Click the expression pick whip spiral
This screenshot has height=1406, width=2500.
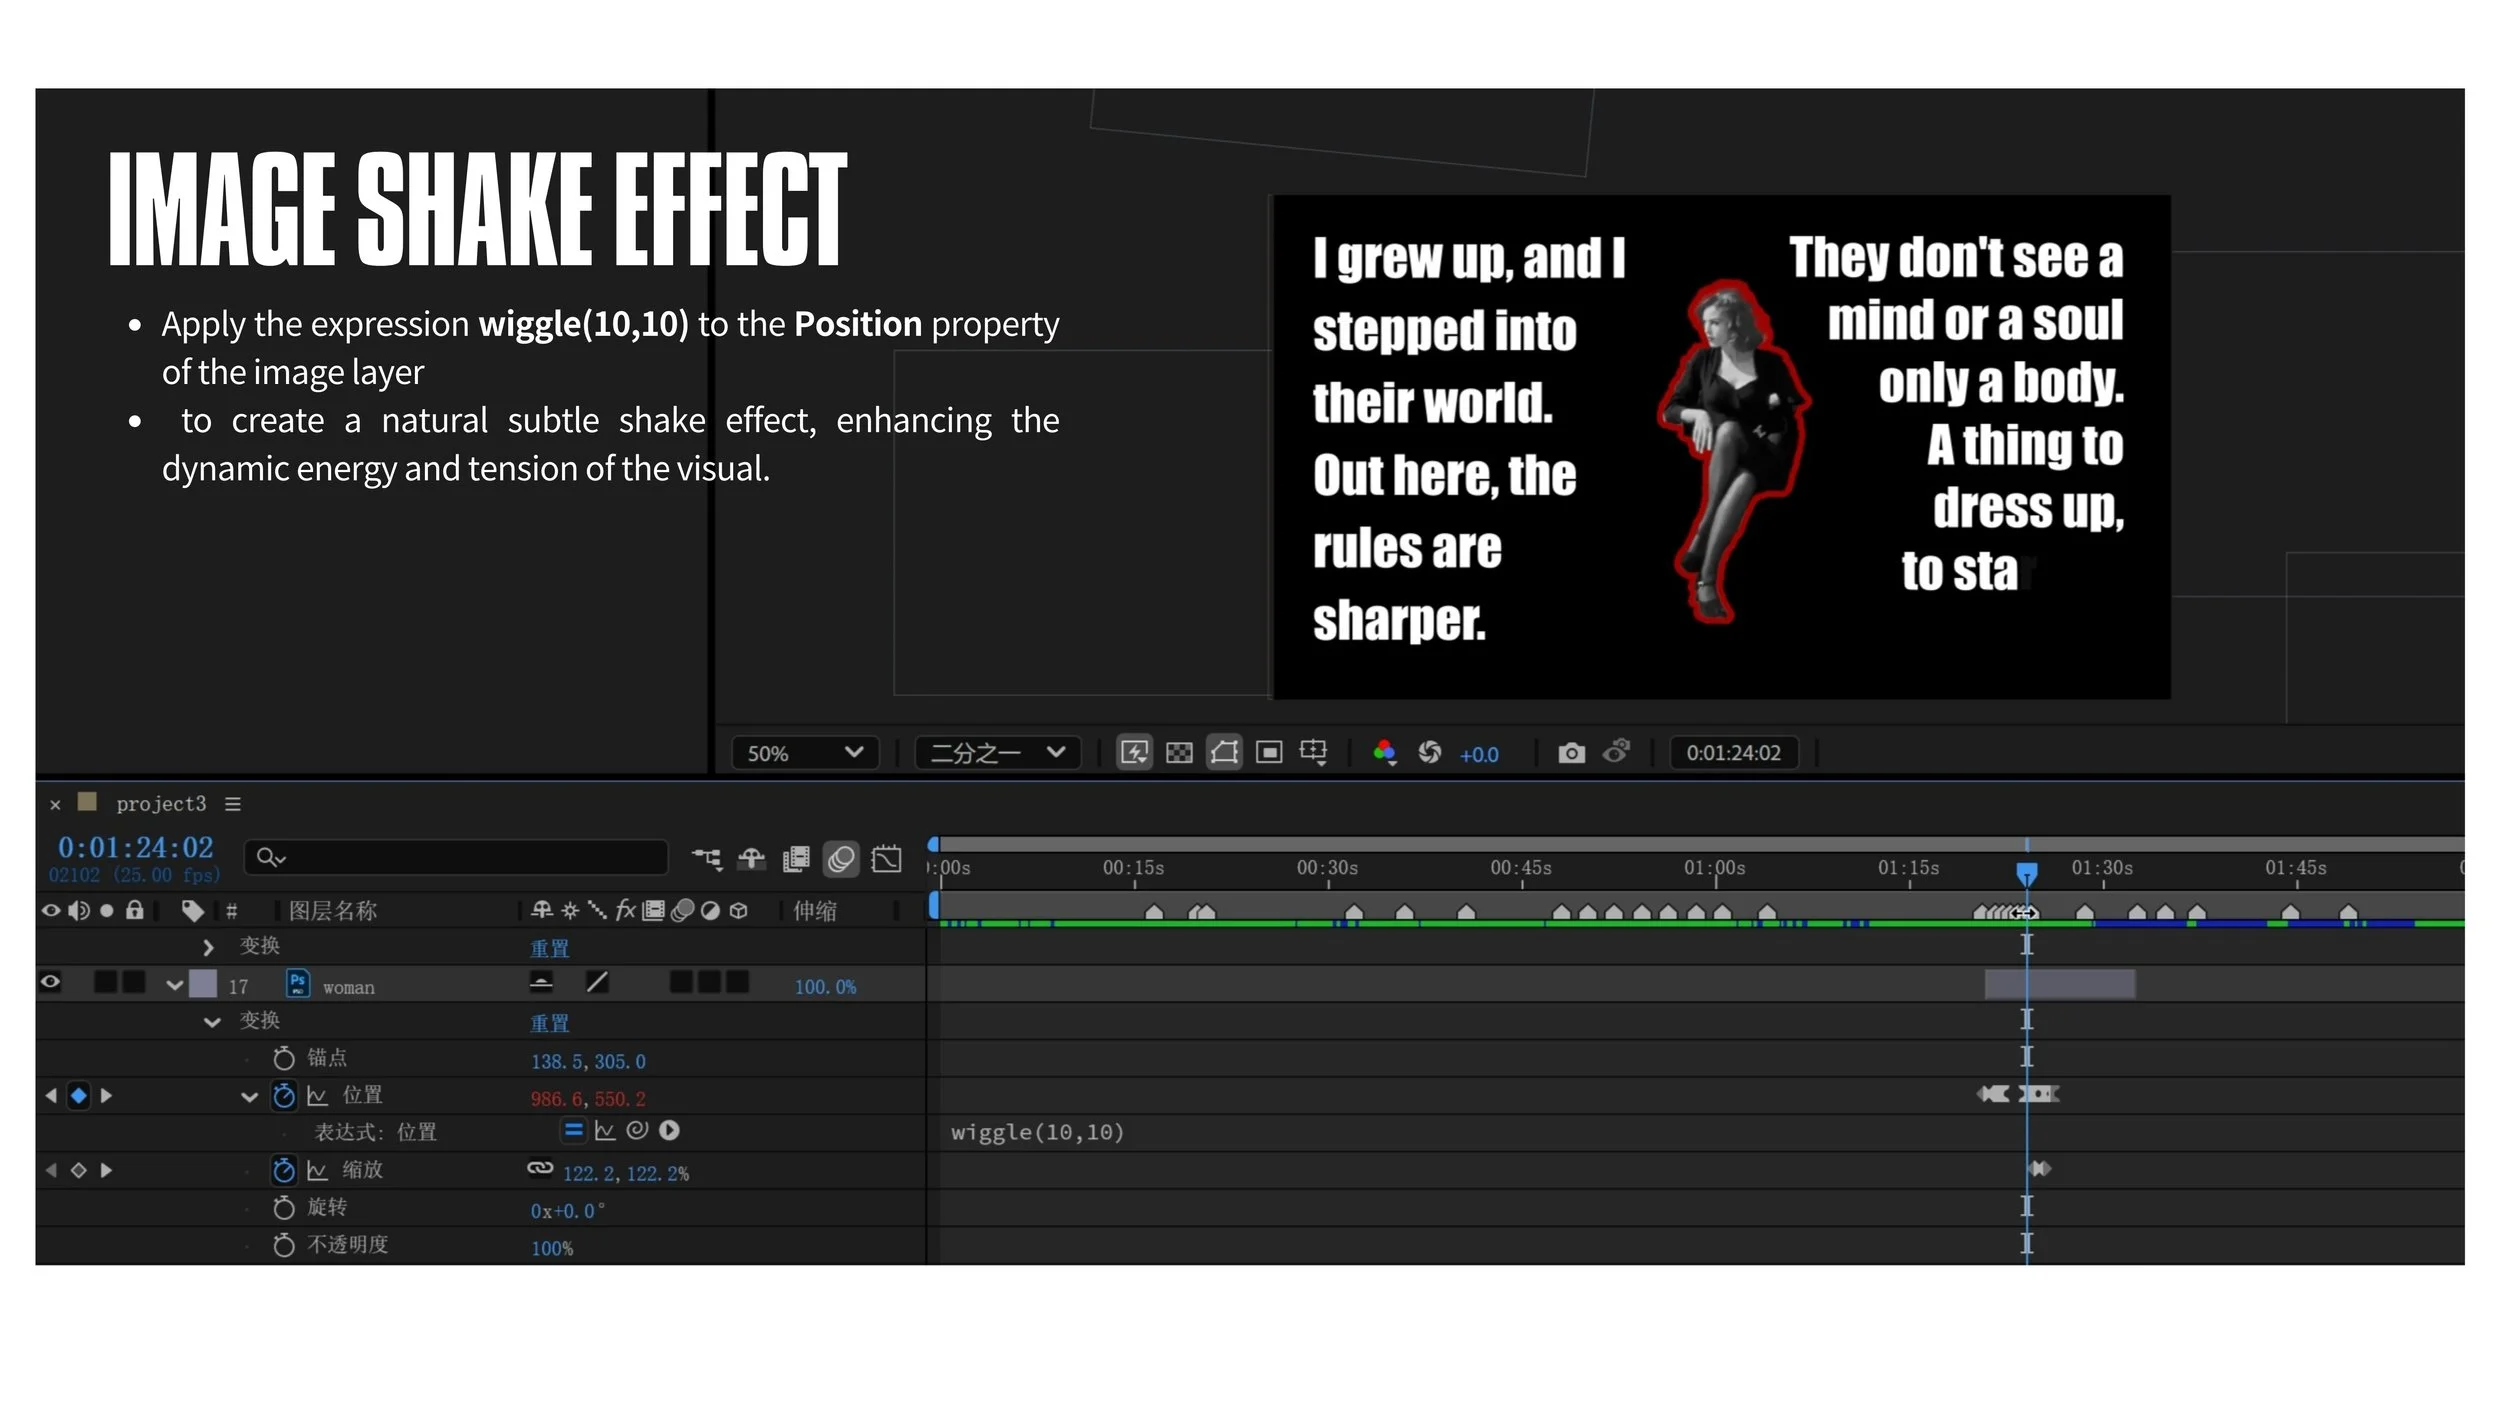pyautogui.click(x=637, y=1130)
